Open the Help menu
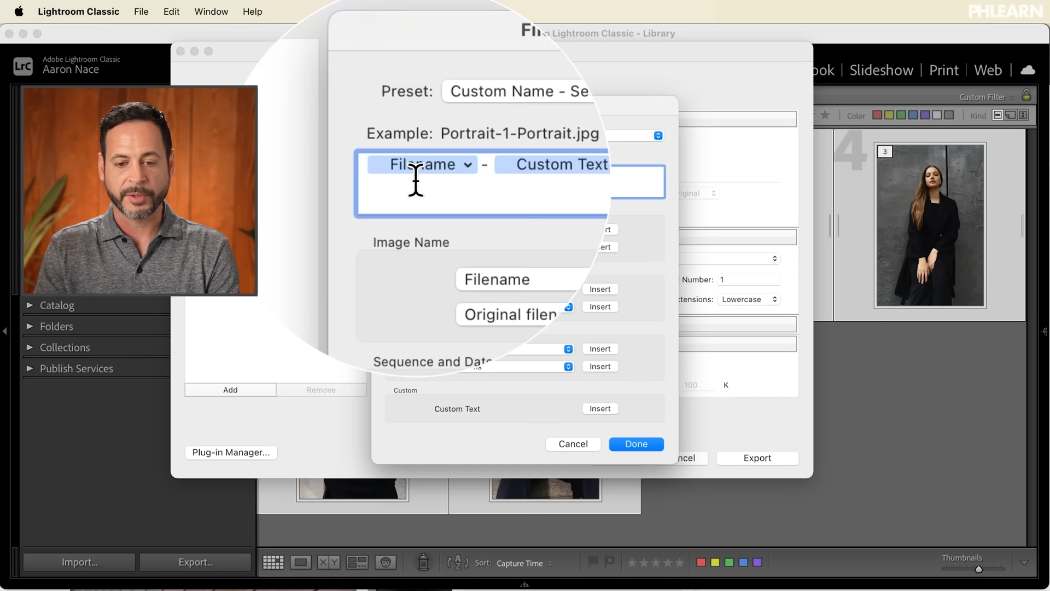1050x591 pixels. click(x=252, y=11)
